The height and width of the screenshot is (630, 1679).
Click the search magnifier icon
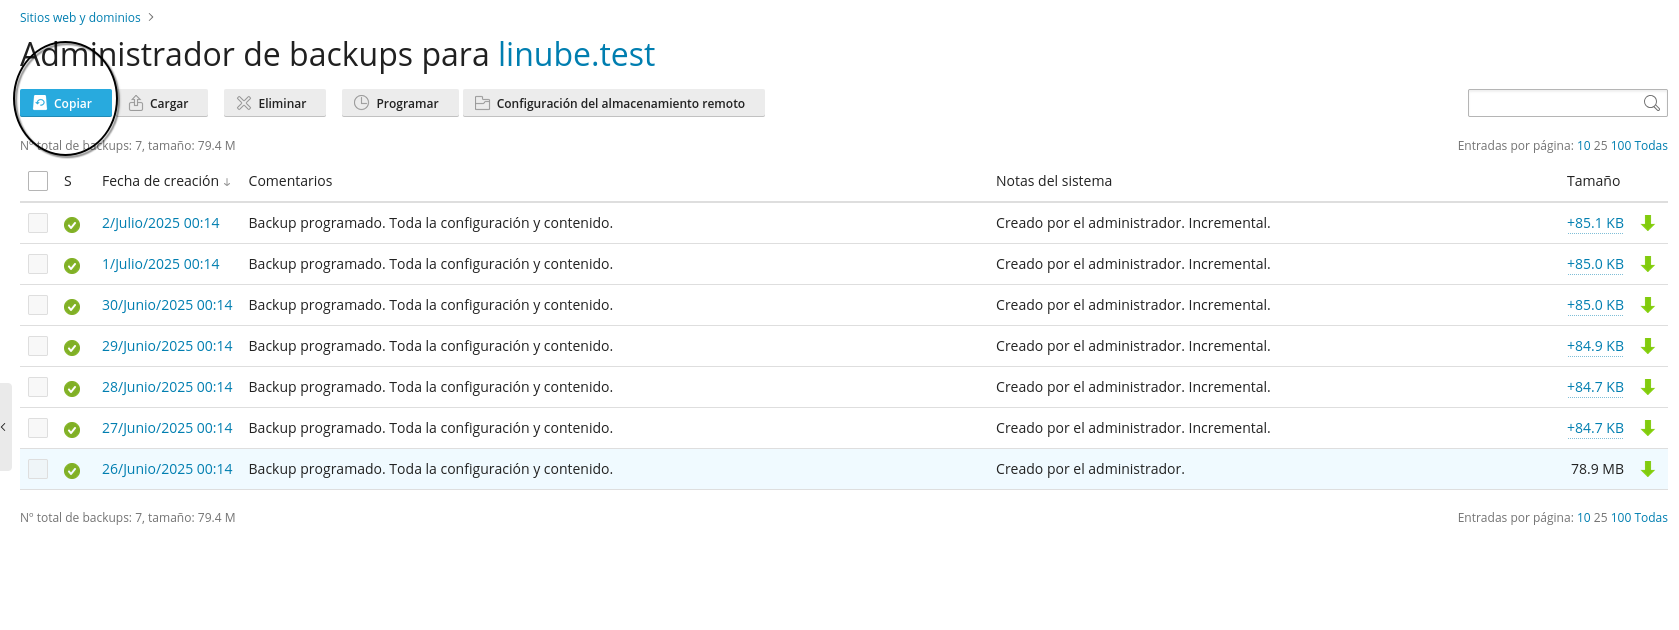(1652, 103)
